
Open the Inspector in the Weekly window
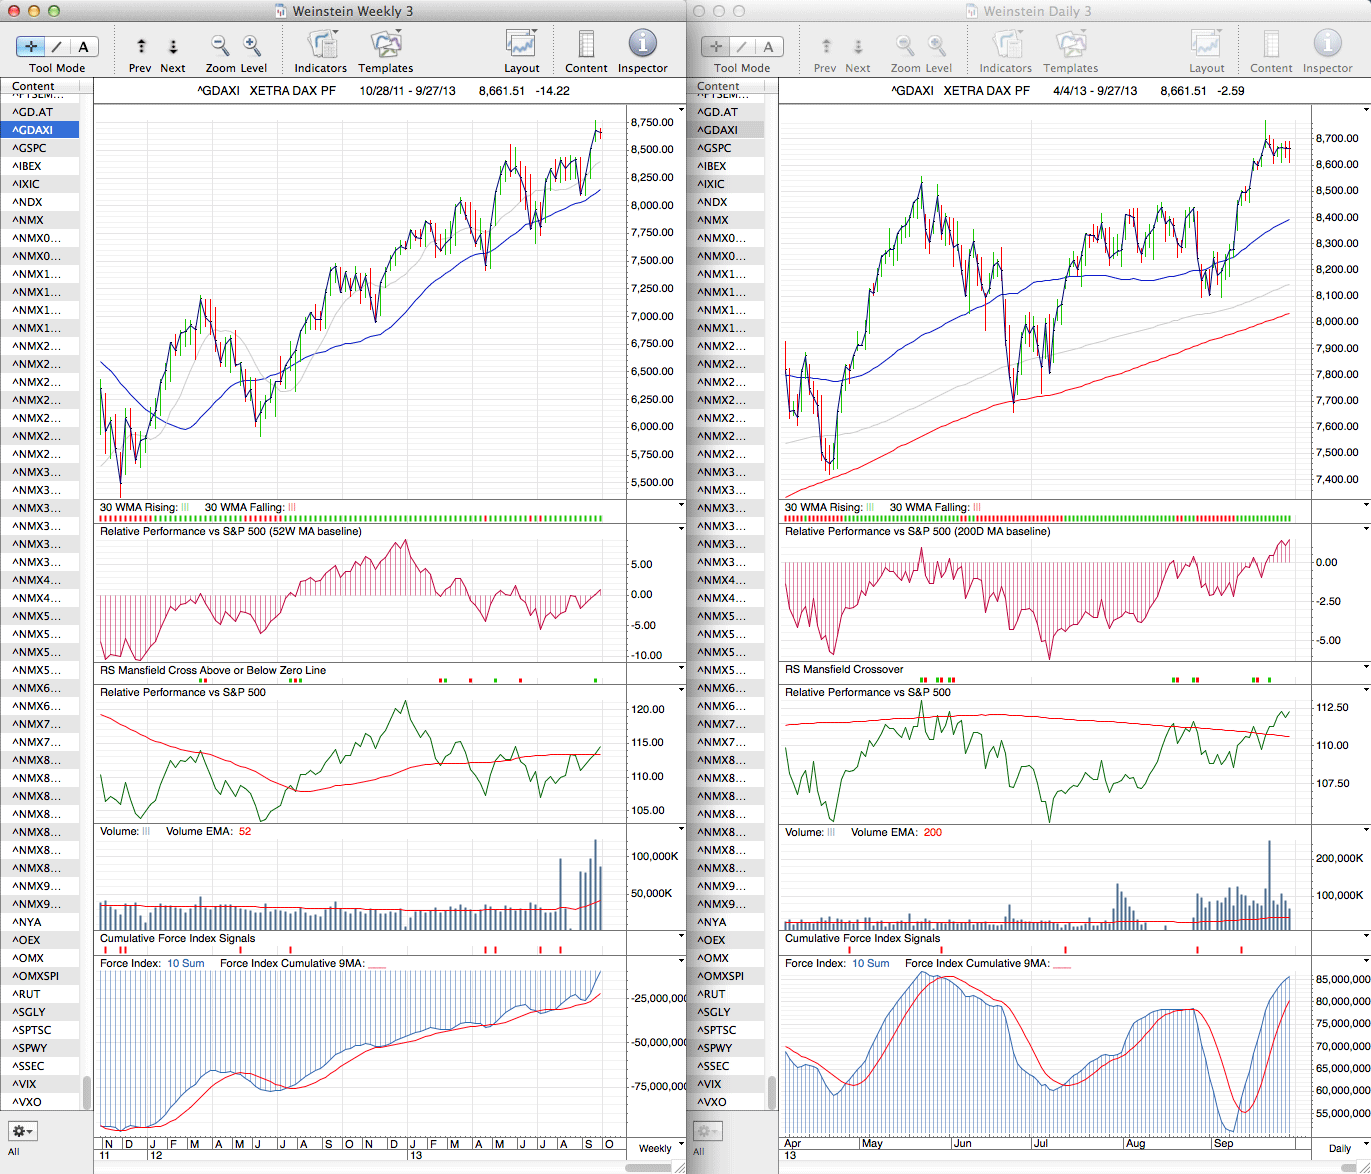[642, 44]
